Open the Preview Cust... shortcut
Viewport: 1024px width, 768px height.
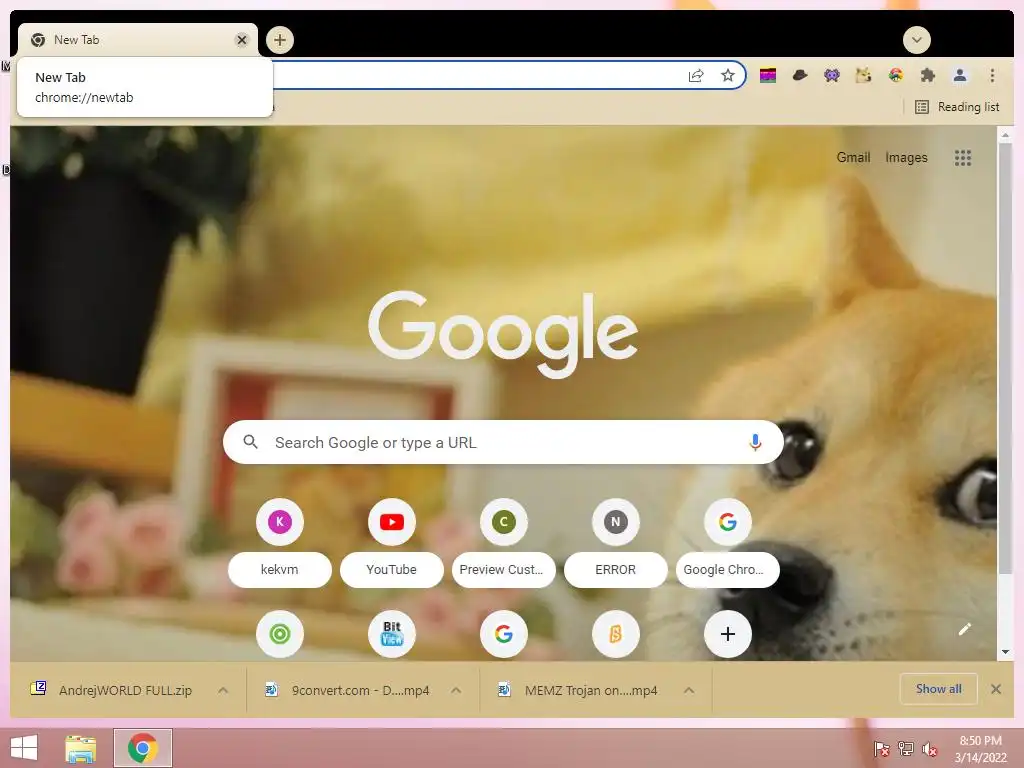pyautogui.click(x=504, y=543)
